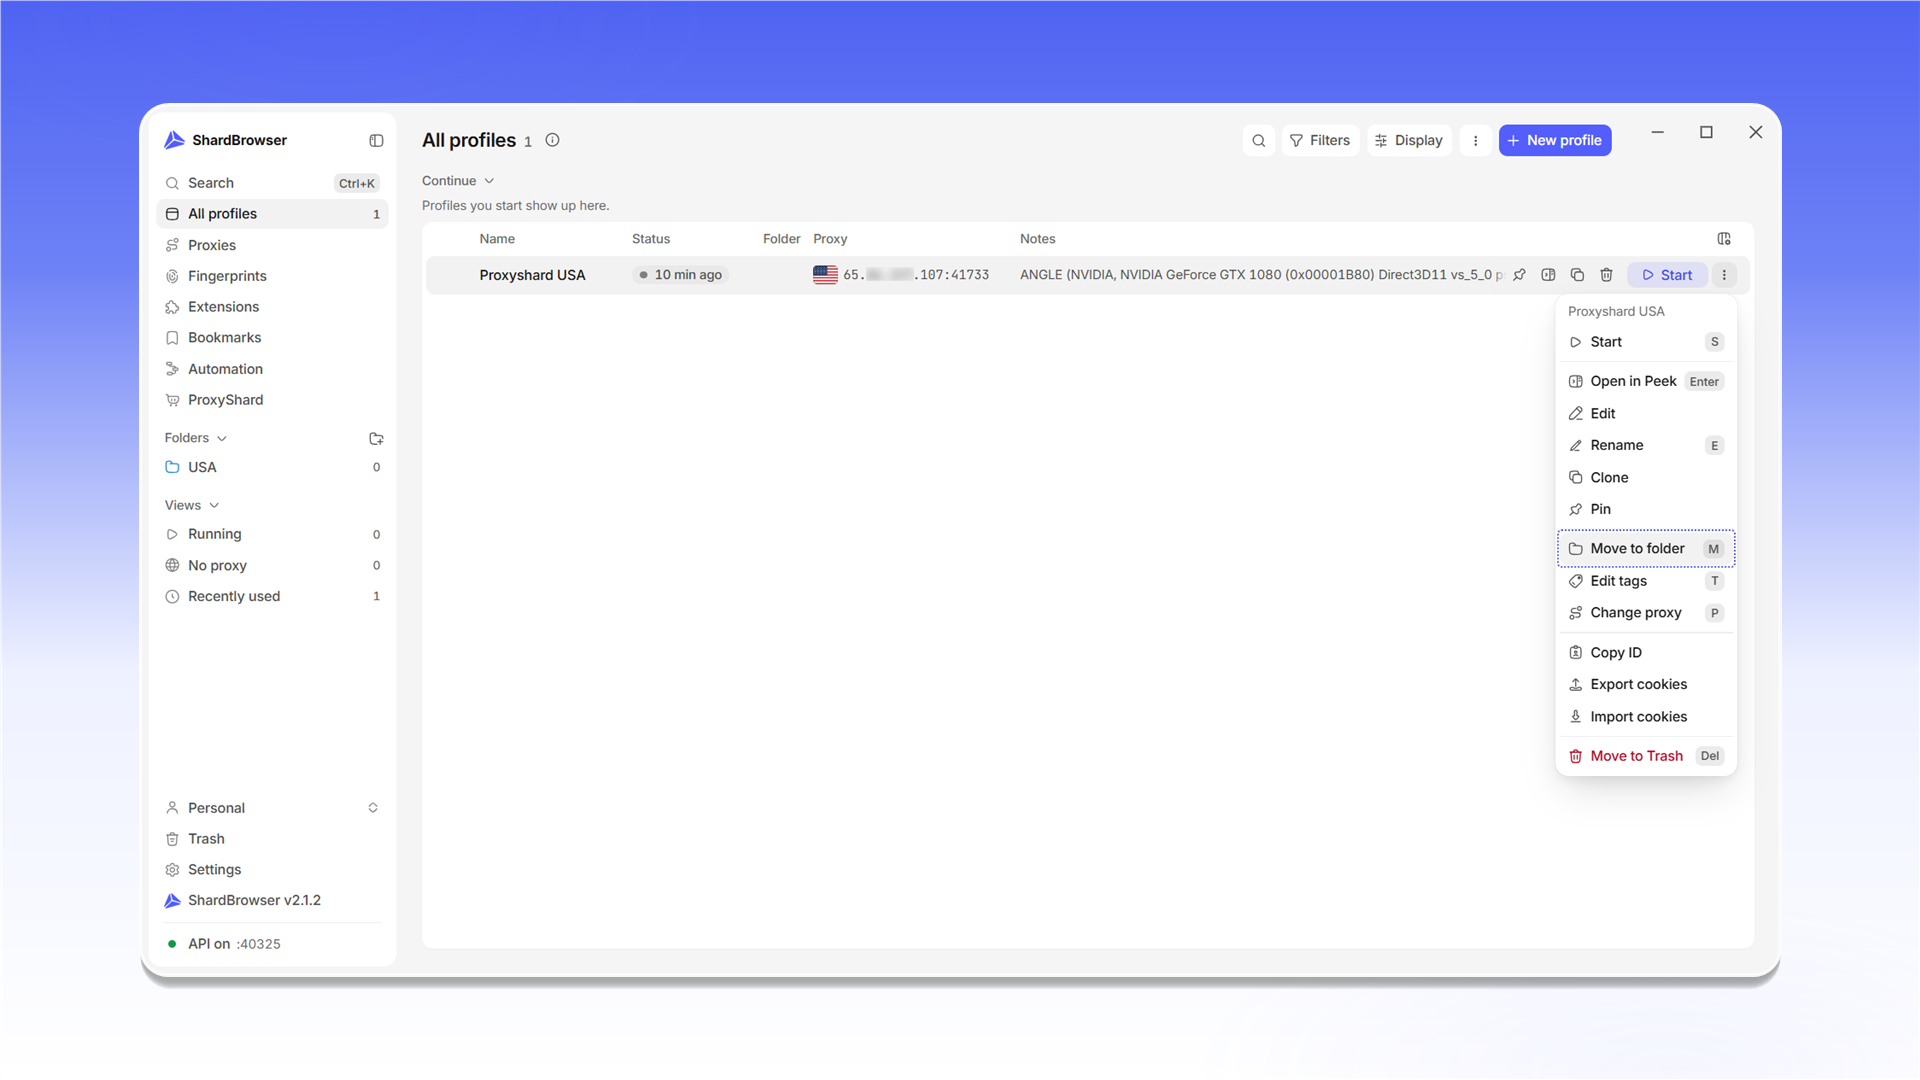Click the Proxy column header
The width and height of the screenshot is (1920, 1080).
830,239
